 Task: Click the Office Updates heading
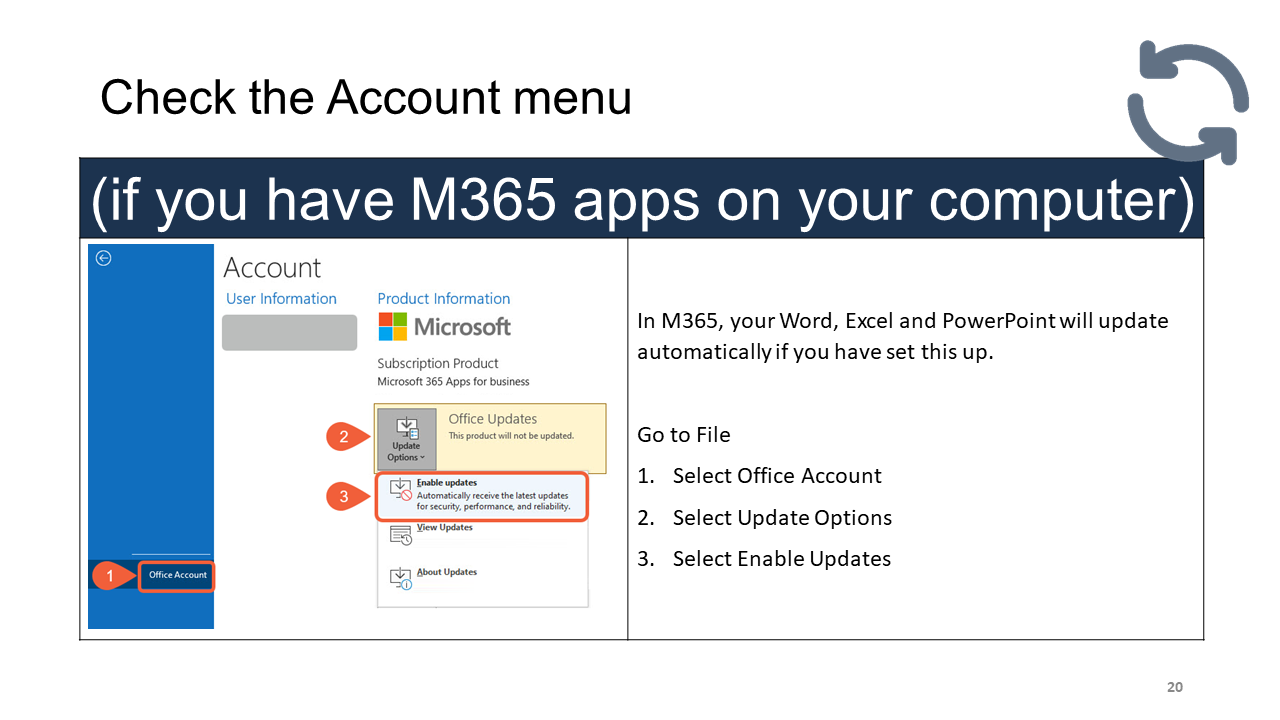493,419
